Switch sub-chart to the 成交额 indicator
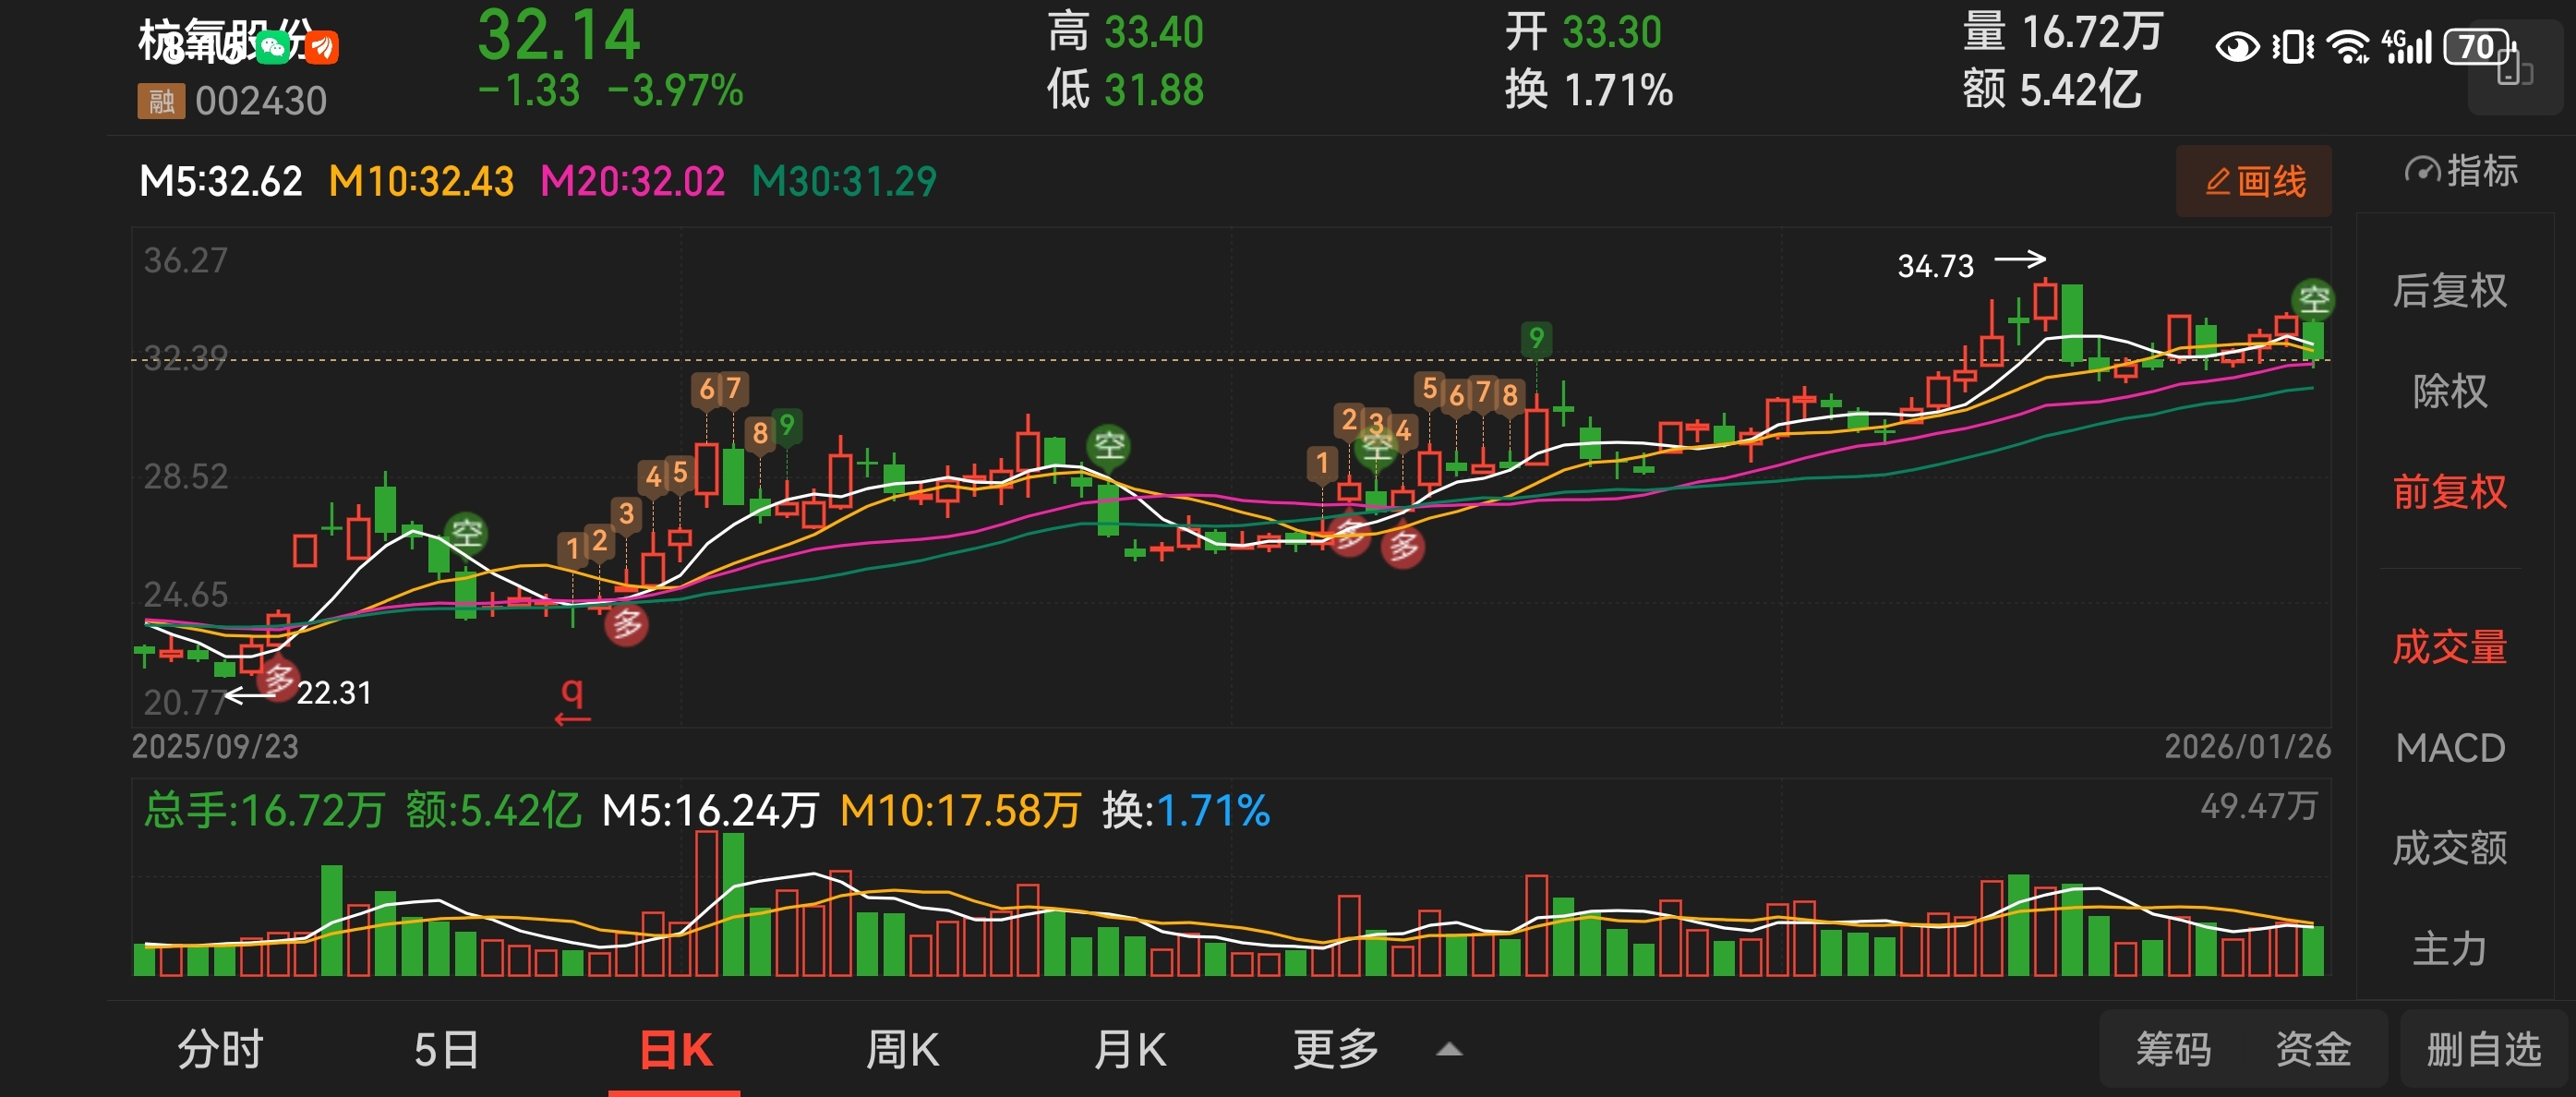The height and width of the screenshot is (1097, 2576). coord(2449,848)
